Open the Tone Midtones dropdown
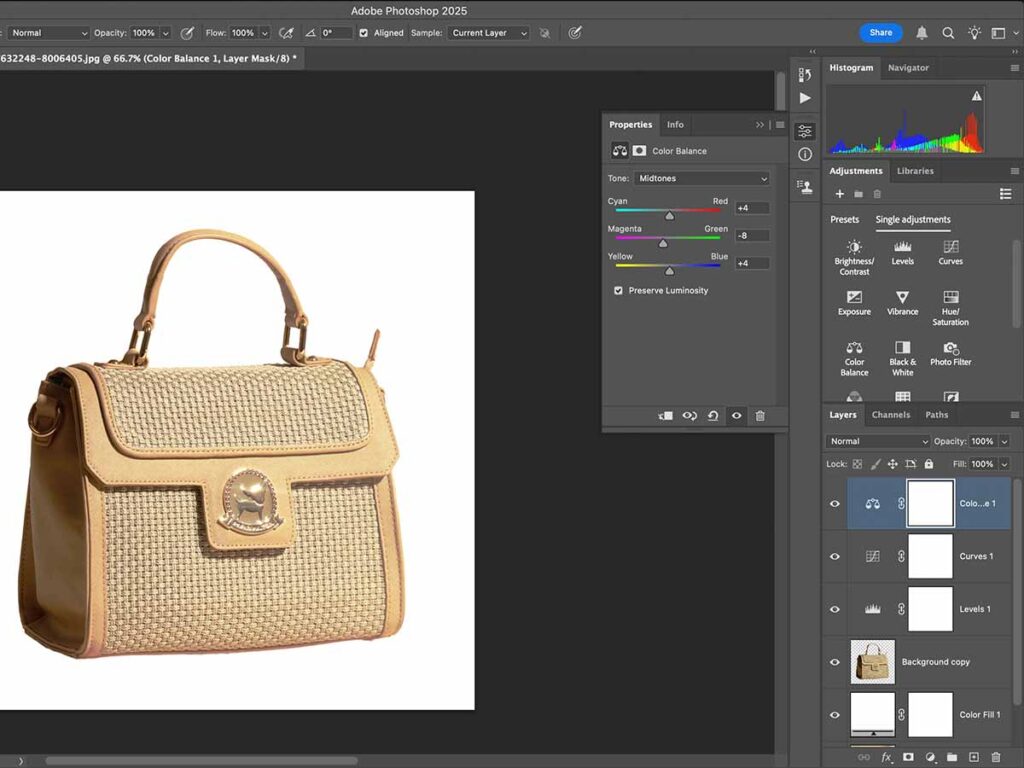 point(702,178)
